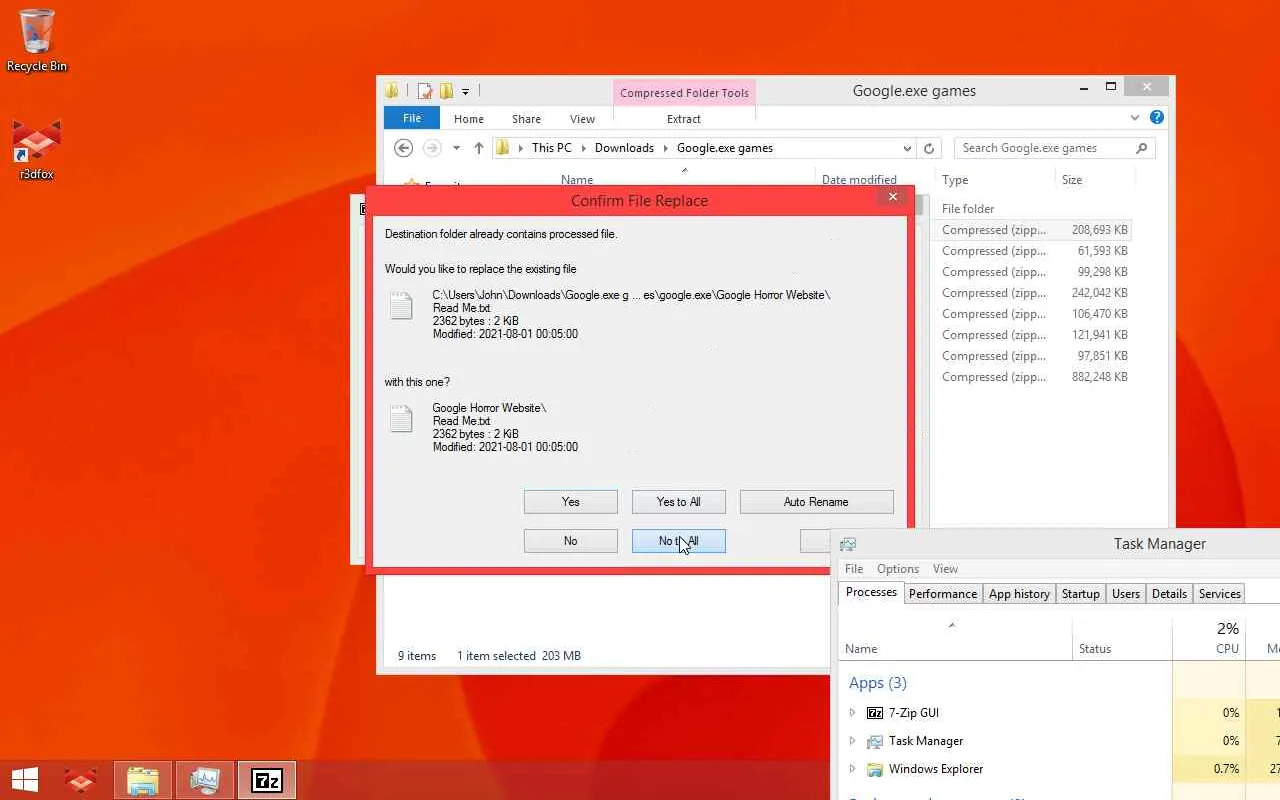This screenshot has width=1280, height=800.
Task: Switch to the Details tab
Action: (x=1169, y=594)
